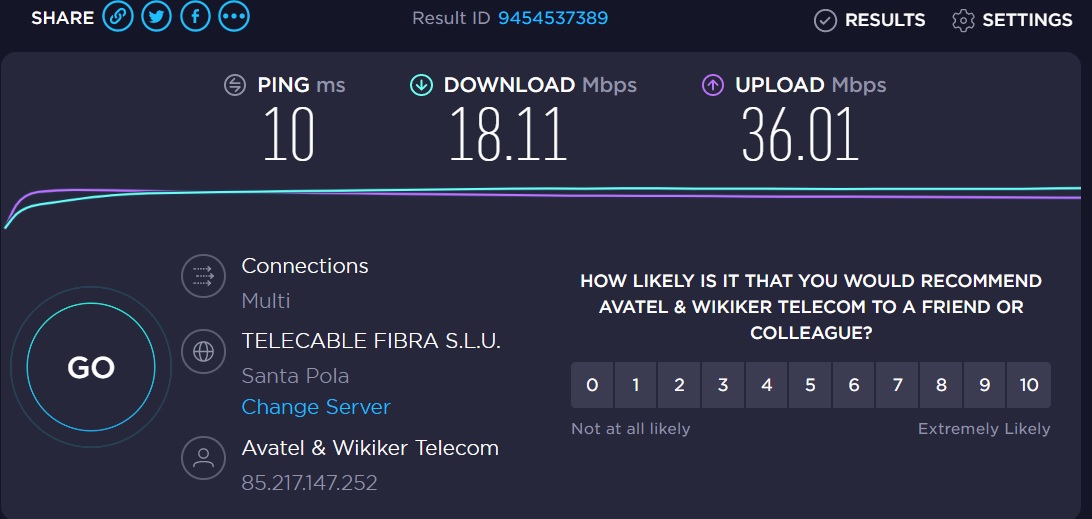Start the test with GO button
The height and width of the screenshot is (519, 1092).
pos(91,367)
